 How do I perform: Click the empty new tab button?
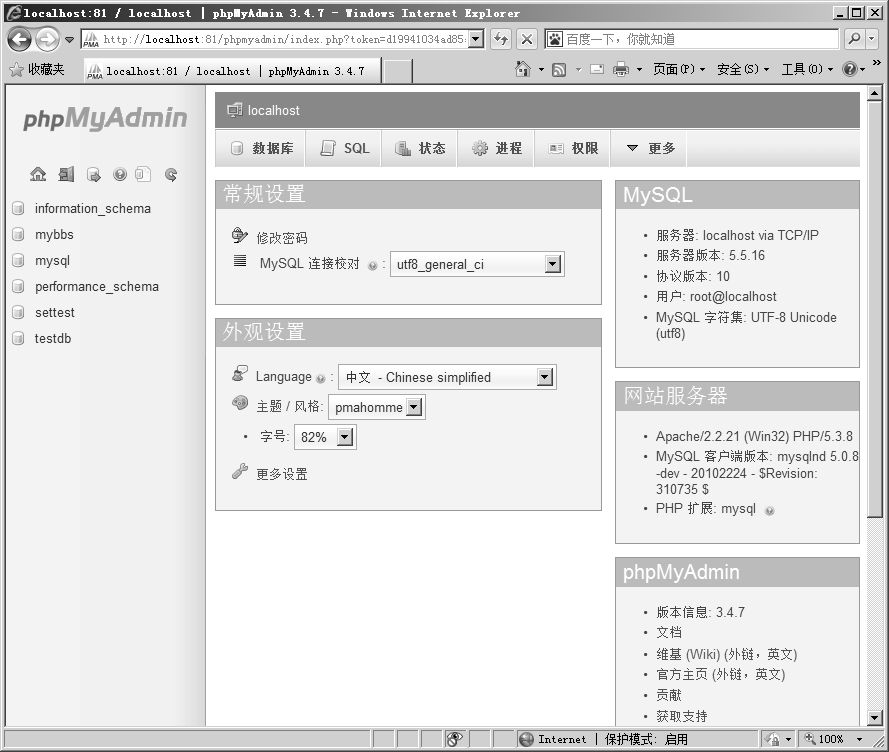(x=398, y=71)
